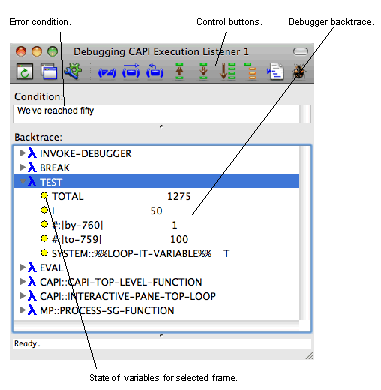Image resolution: width=381 pixels, height=390 pixels.
Task: Expand the CAPI::CAPI-TOP-LEVEL-FUNCTION frame
Action: [x=23, y=282]
